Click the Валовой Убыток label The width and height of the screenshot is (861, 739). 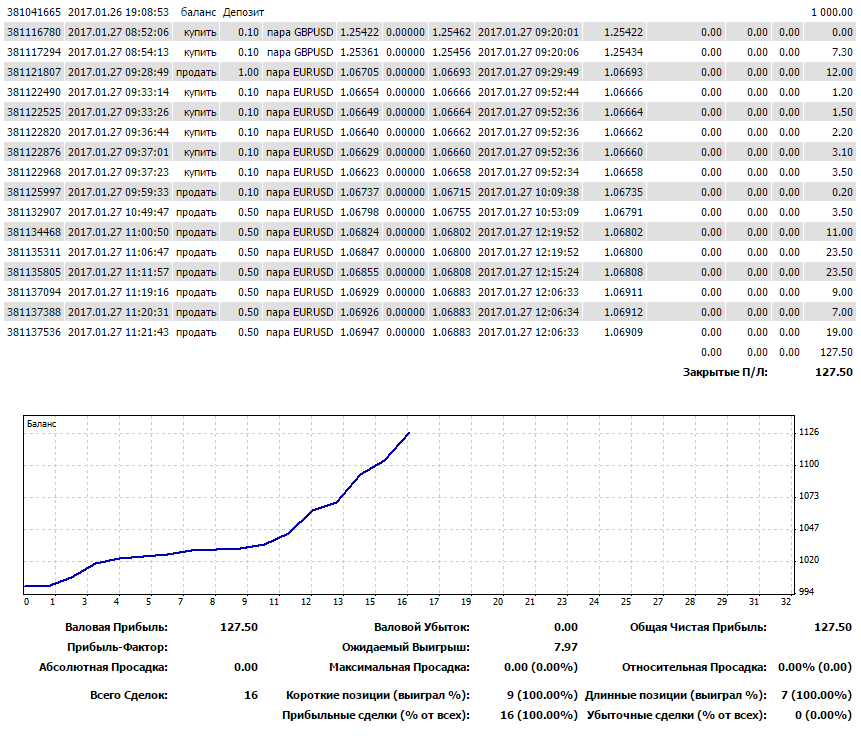pyautogui.click(x=422, y=627)
